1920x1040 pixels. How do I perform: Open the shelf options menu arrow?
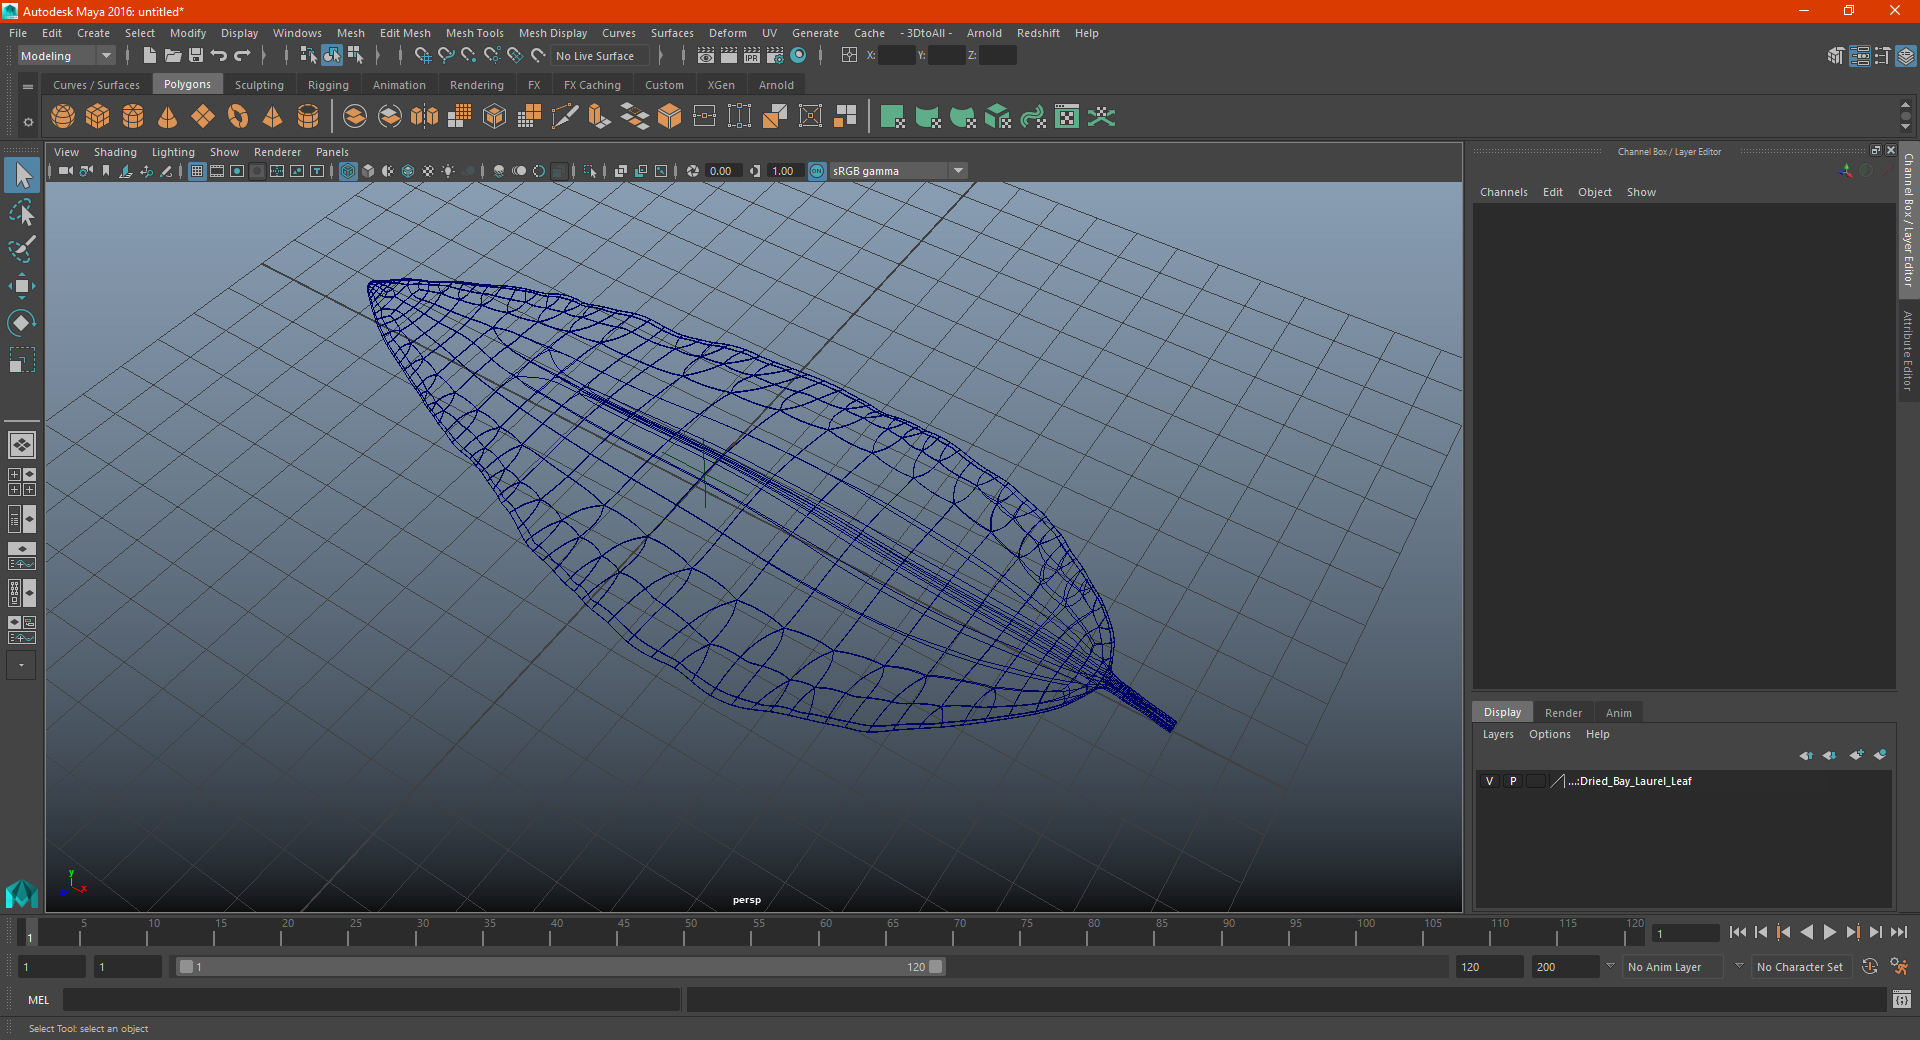pyautogui.click(x=28, y=122)
